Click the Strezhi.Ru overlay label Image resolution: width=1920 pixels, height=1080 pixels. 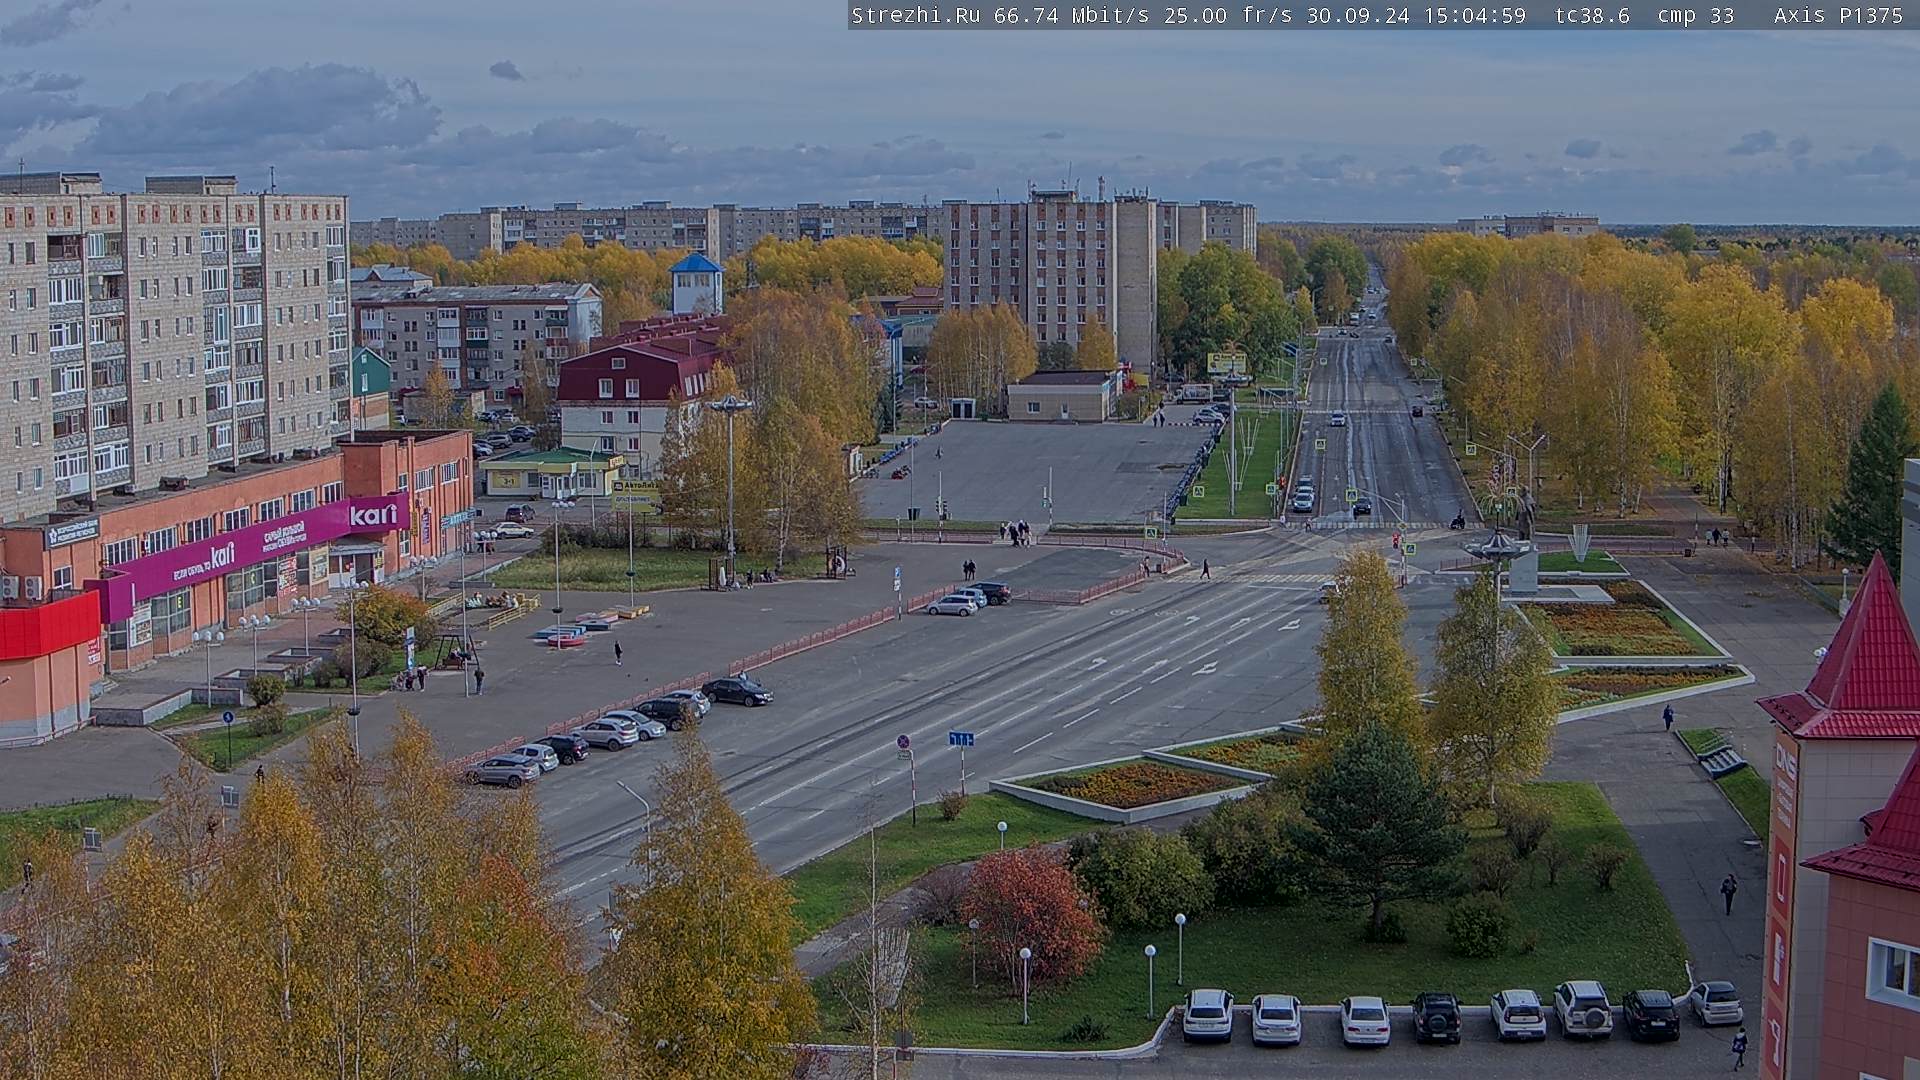pyautogui.click(x=915, y=15)
